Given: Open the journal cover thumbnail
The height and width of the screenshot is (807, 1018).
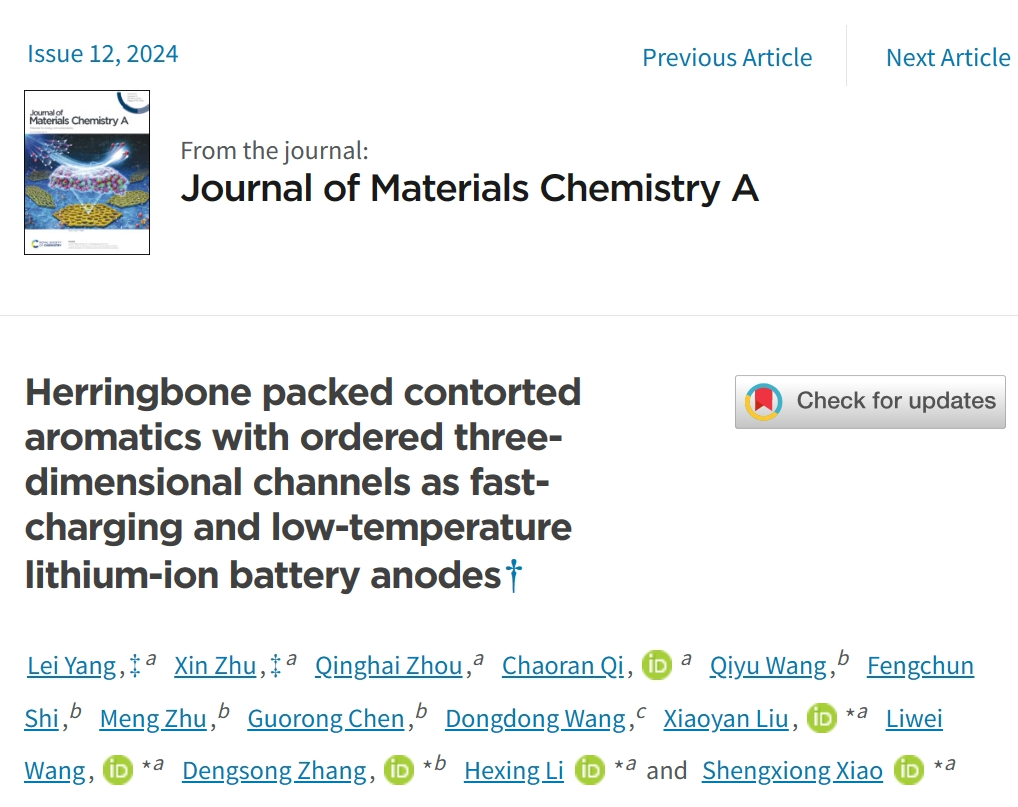Looking at the screenshot, I should (x=87, y=172).
